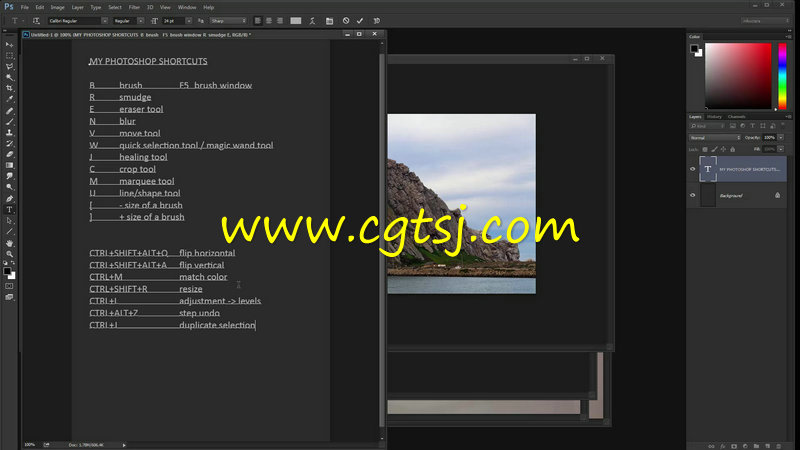The image size is (800, 450).
Task: Select the text layer thumbnail
Action: [708, 169]
